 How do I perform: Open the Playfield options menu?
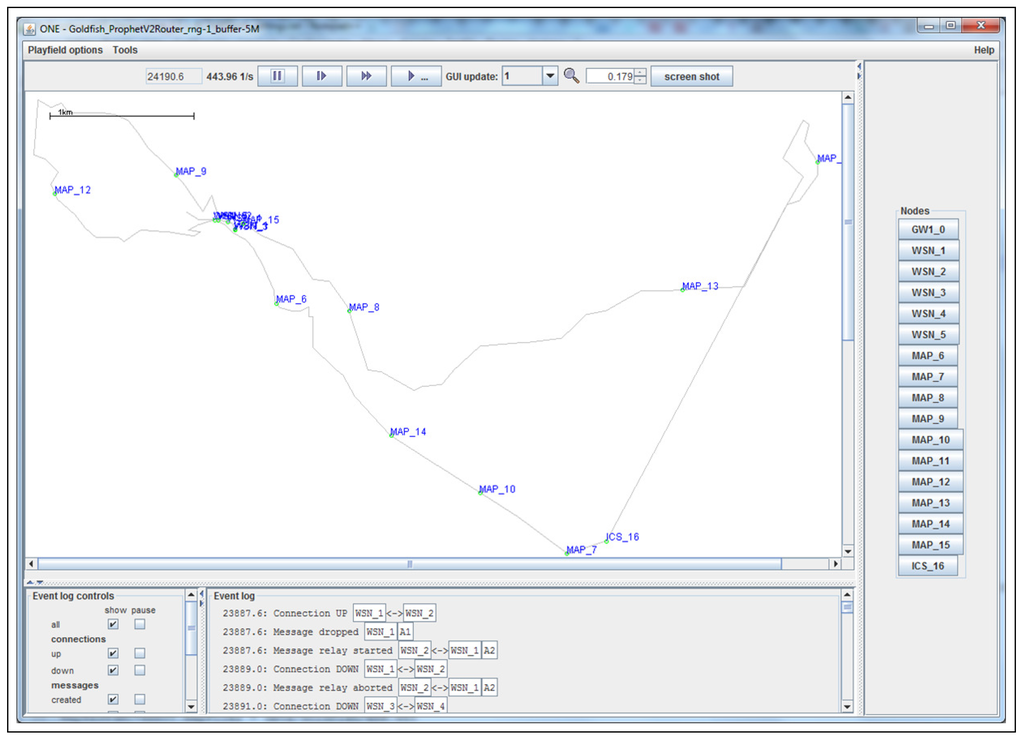click(65, 50)
